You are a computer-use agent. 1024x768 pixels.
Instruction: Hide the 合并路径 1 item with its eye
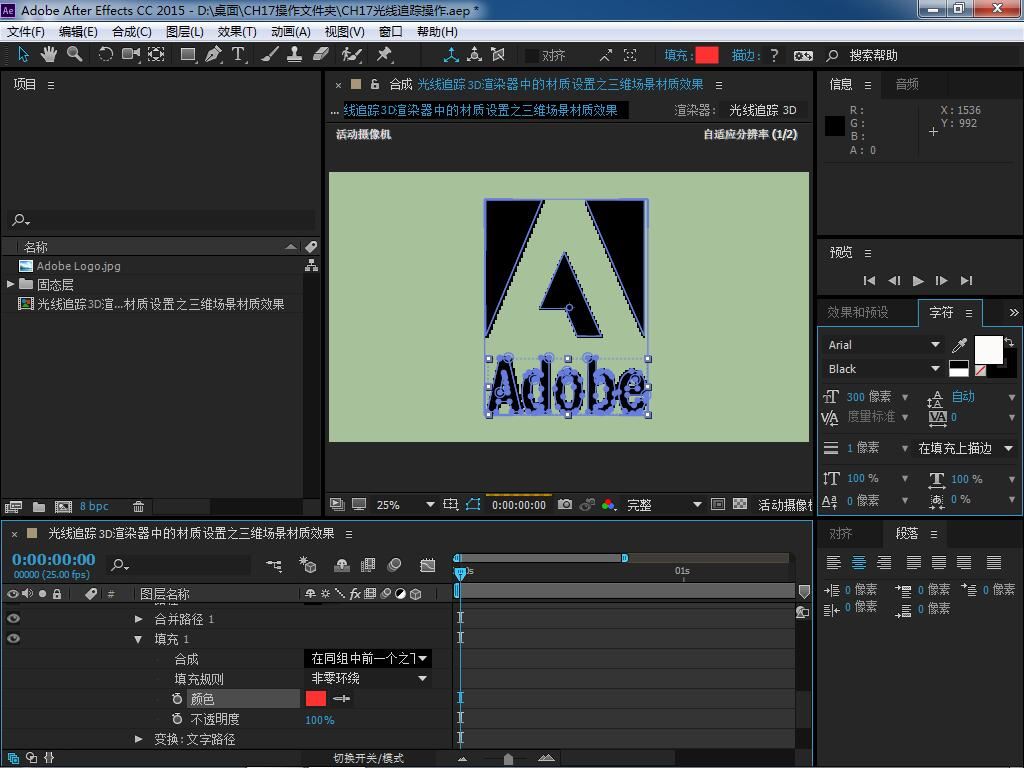[13, 618]
